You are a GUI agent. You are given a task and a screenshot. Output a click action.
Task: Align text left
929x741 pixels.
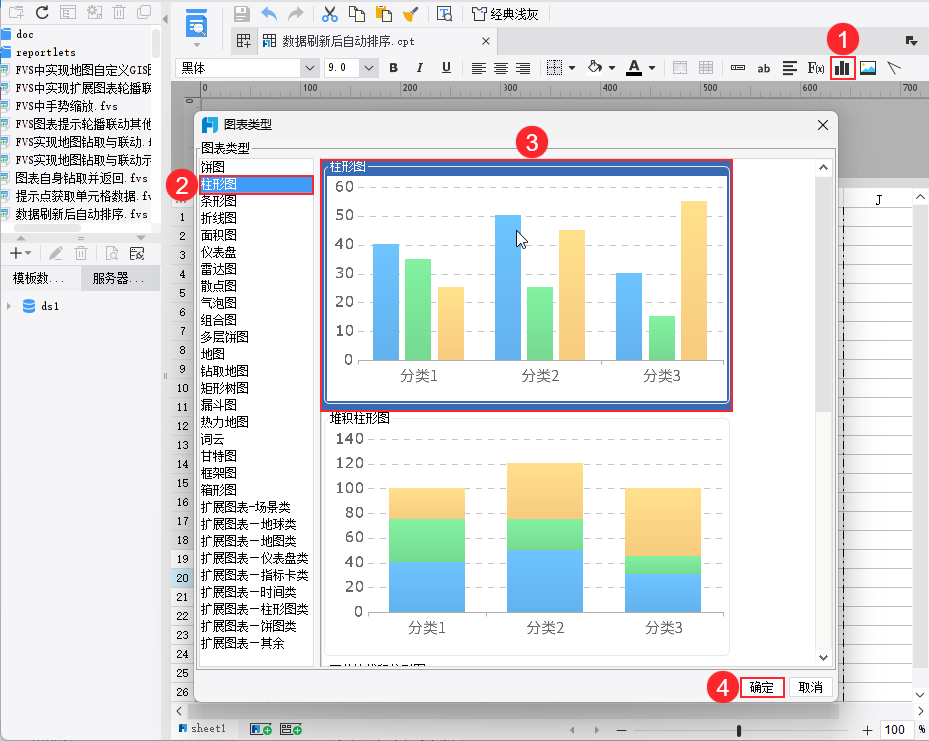coord(479,68)
